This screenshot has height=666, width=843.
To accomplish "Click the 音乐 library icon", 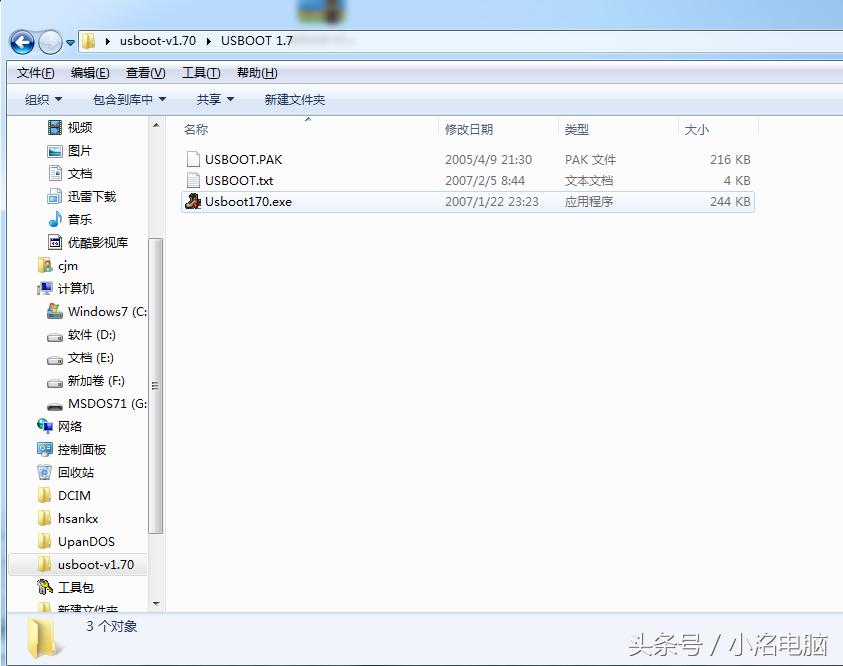I will pyautogui.click(x=58, y=219).
